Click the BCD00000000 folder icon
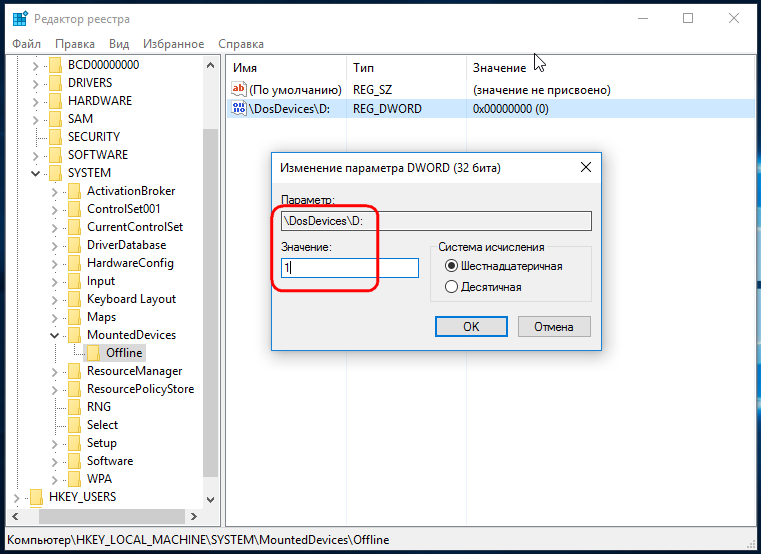Screen dimensions: 761x554 pyautogui.click(x=56, y=65)
